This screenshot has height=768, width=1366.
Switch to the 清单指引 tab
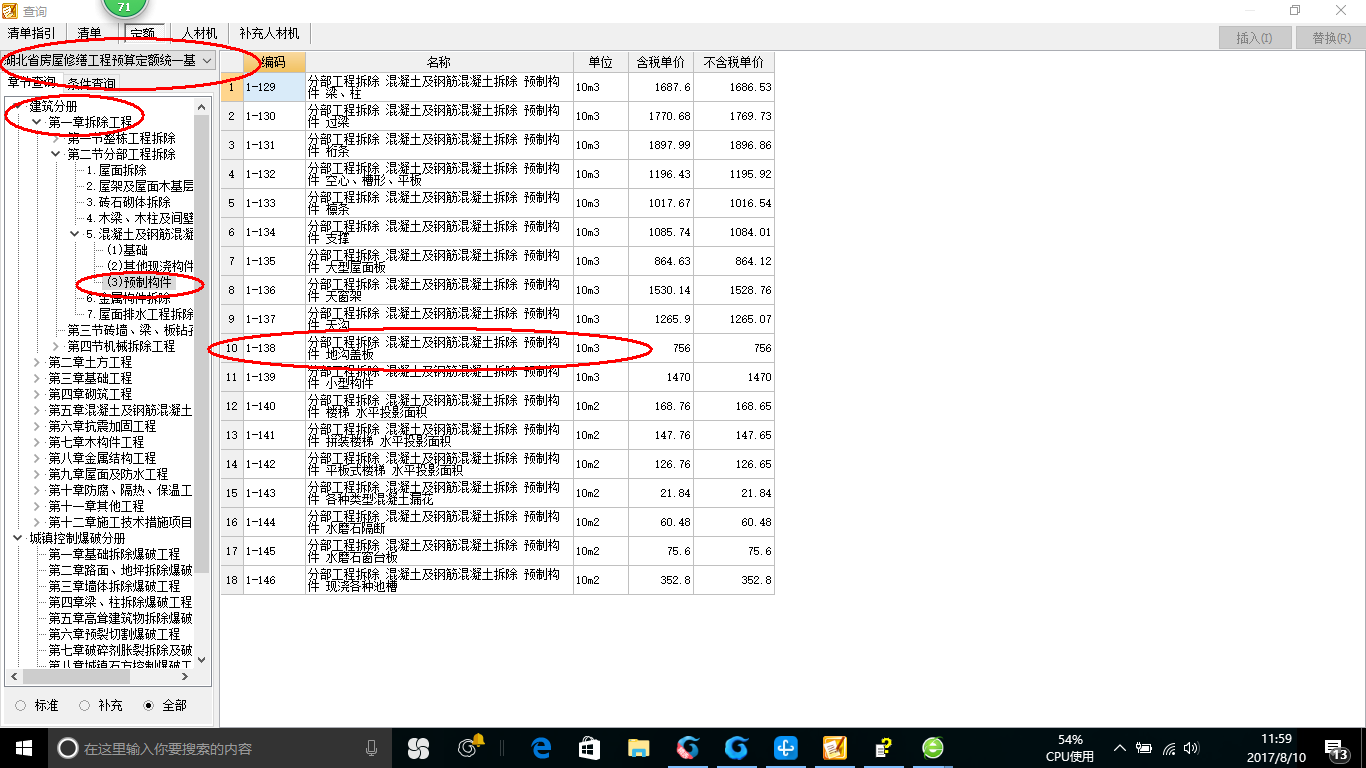coord(32,34)
